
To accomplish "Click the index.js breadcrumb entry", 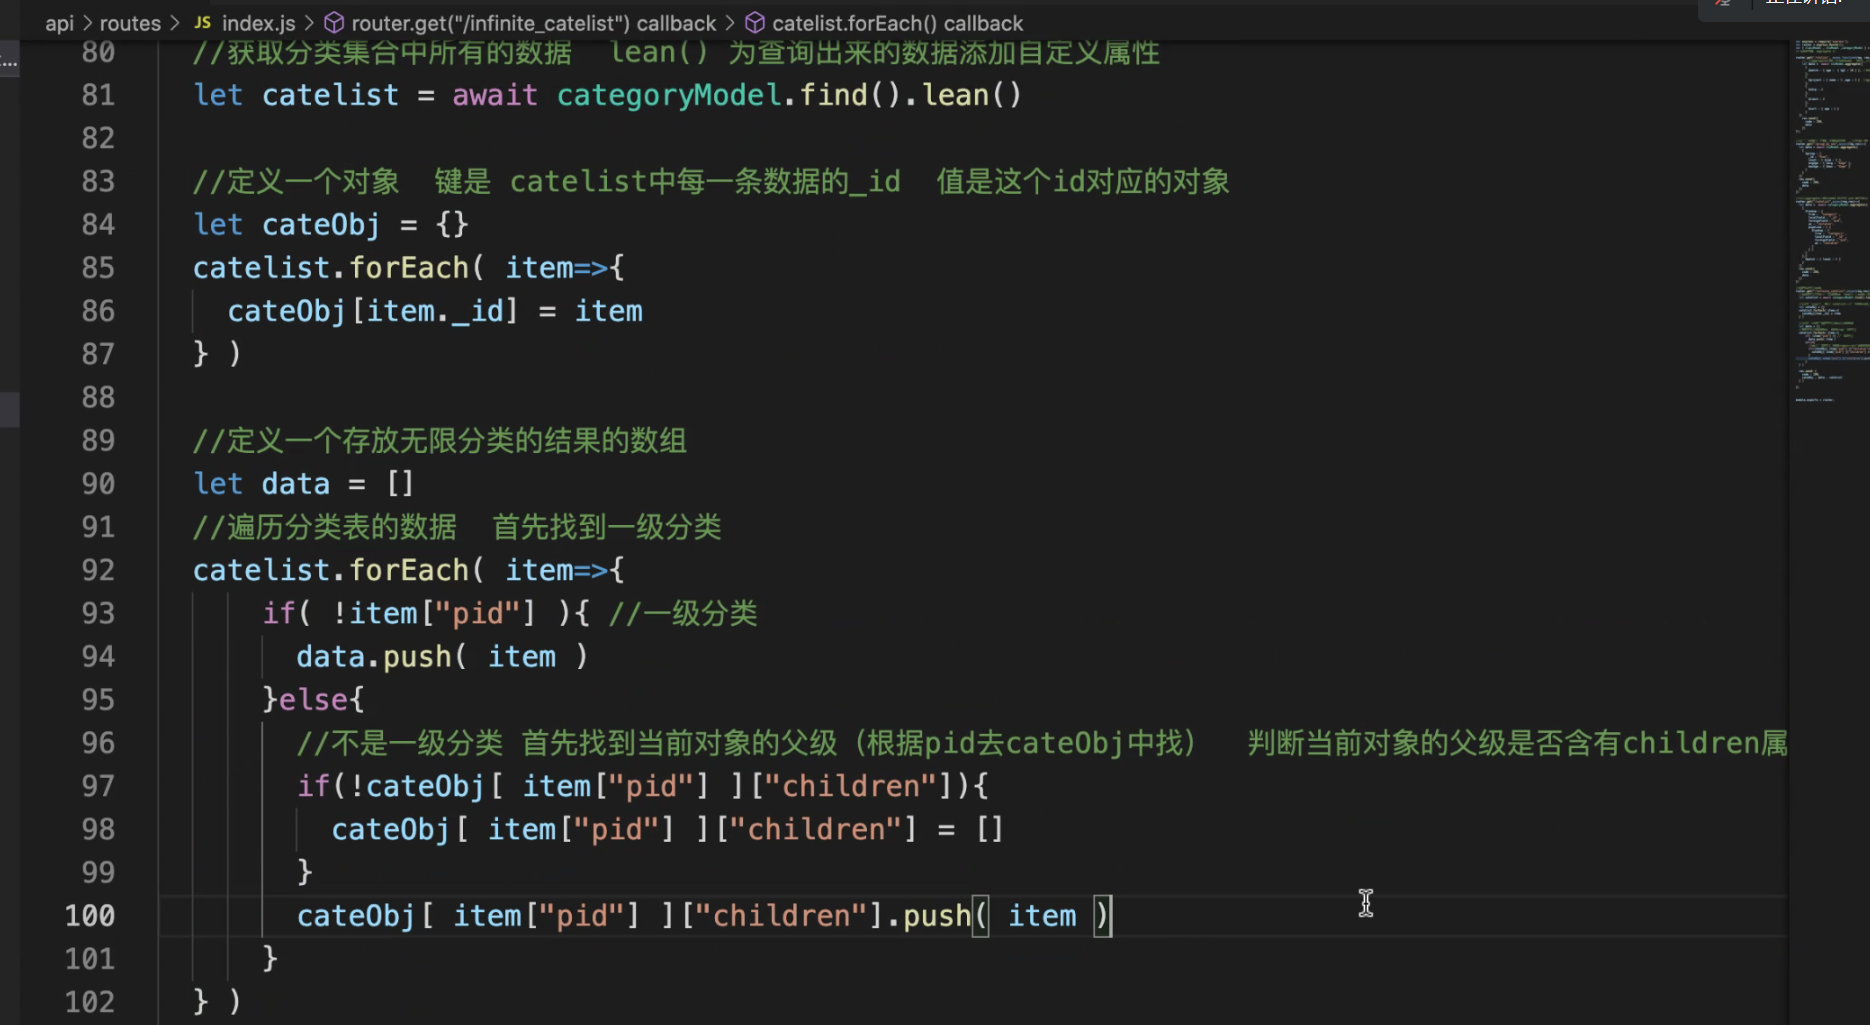I will (x=257, y=22).
